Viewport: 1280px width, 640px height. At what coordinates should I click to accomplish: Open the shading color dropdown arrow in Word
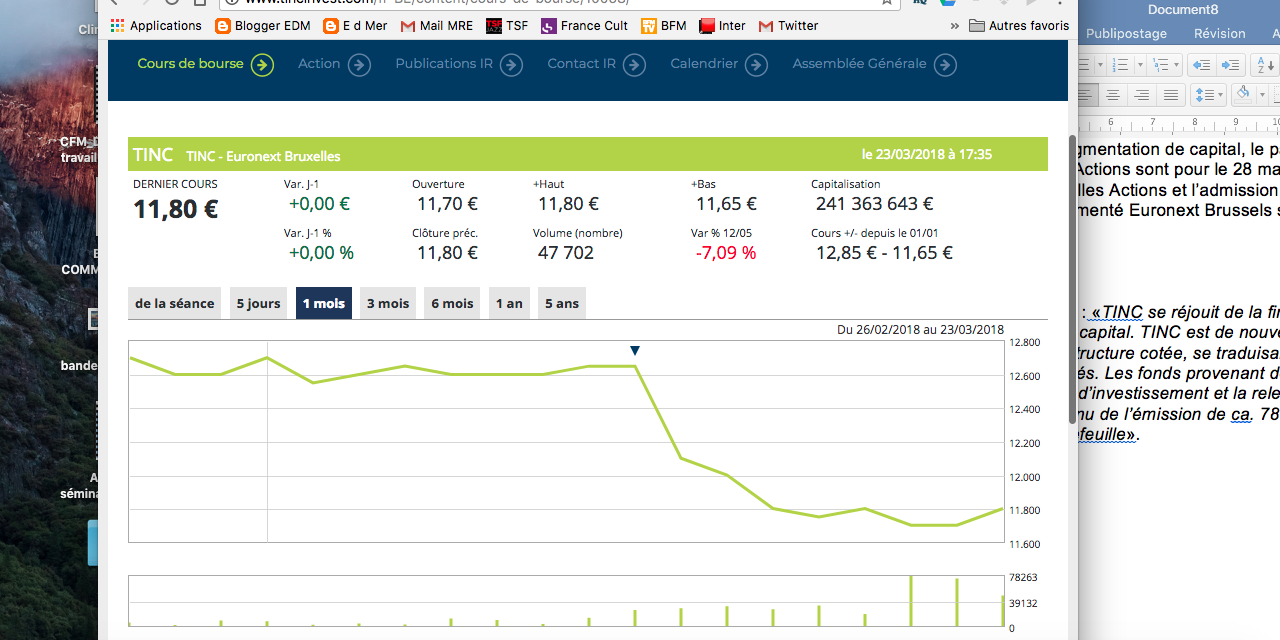1262,95
